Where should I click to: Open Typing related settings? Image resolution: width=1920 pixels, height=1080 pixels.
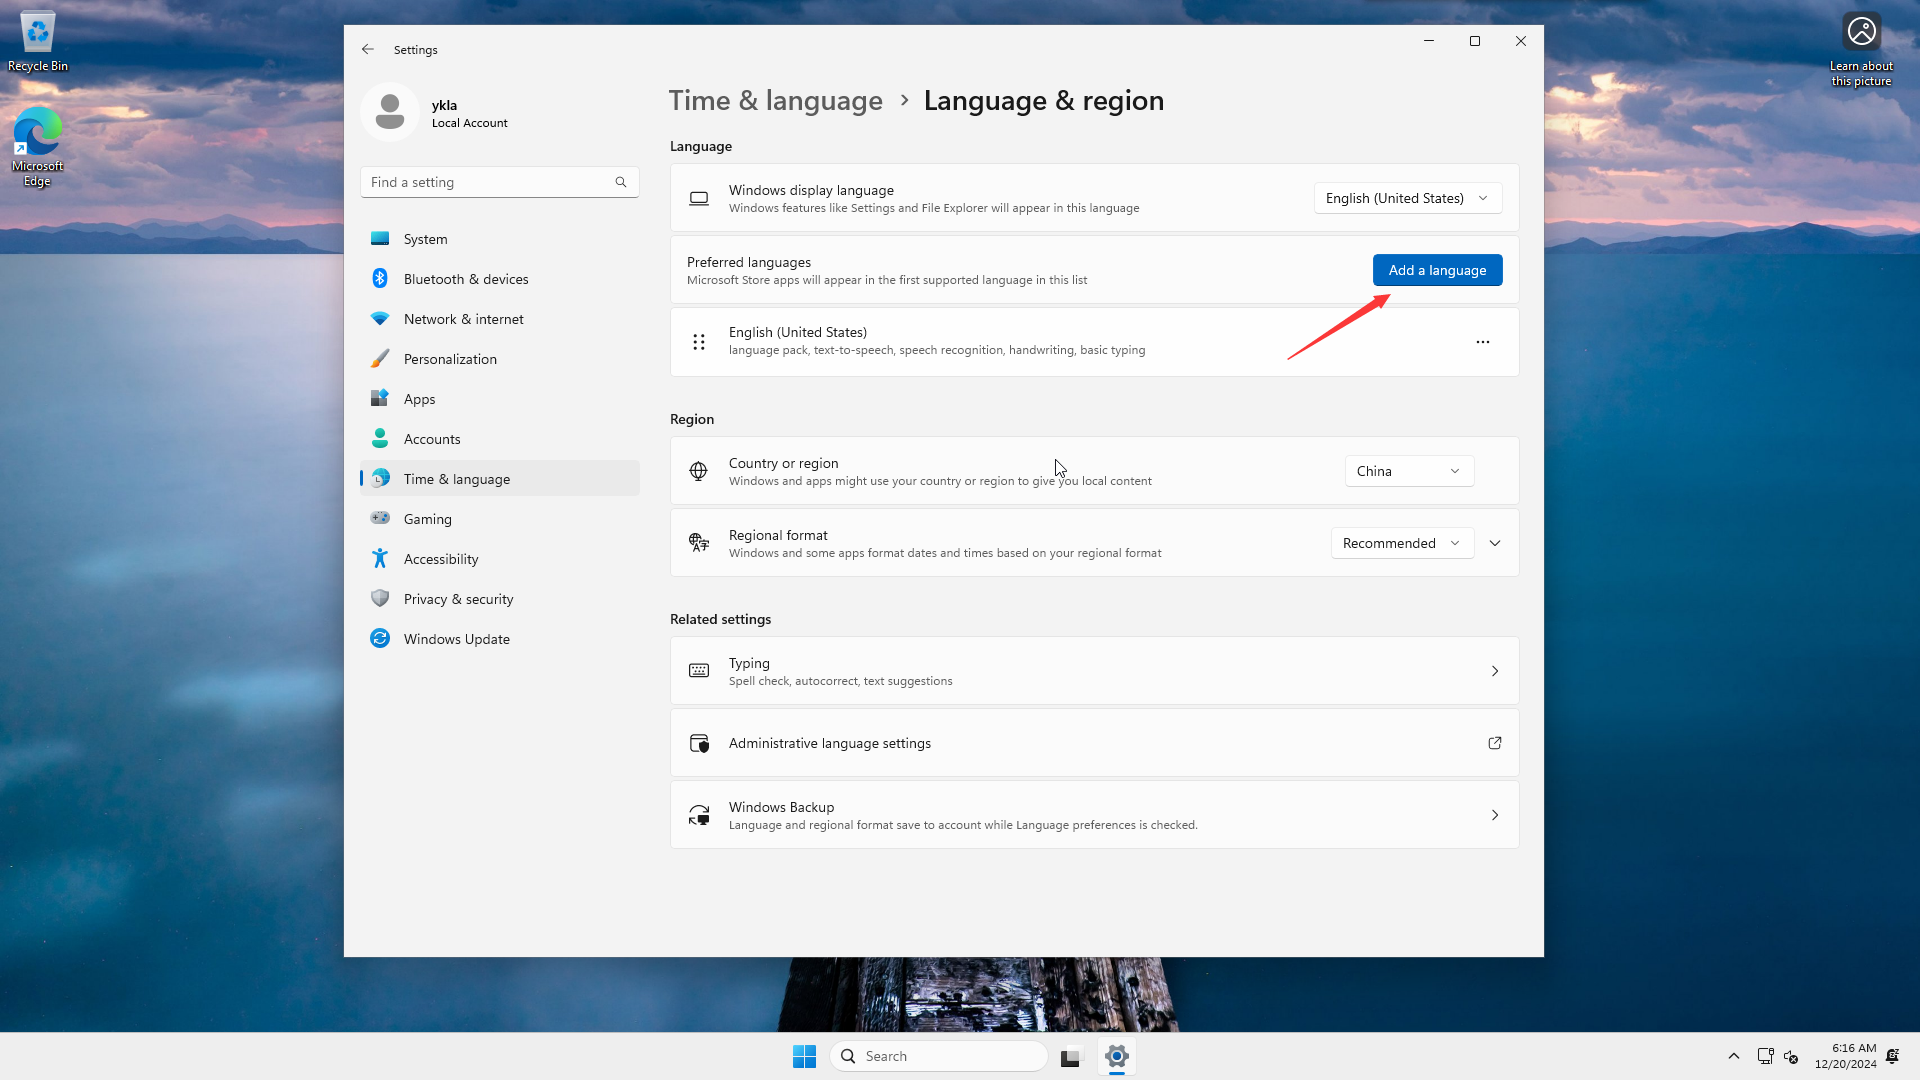(x=1094, y=671)
